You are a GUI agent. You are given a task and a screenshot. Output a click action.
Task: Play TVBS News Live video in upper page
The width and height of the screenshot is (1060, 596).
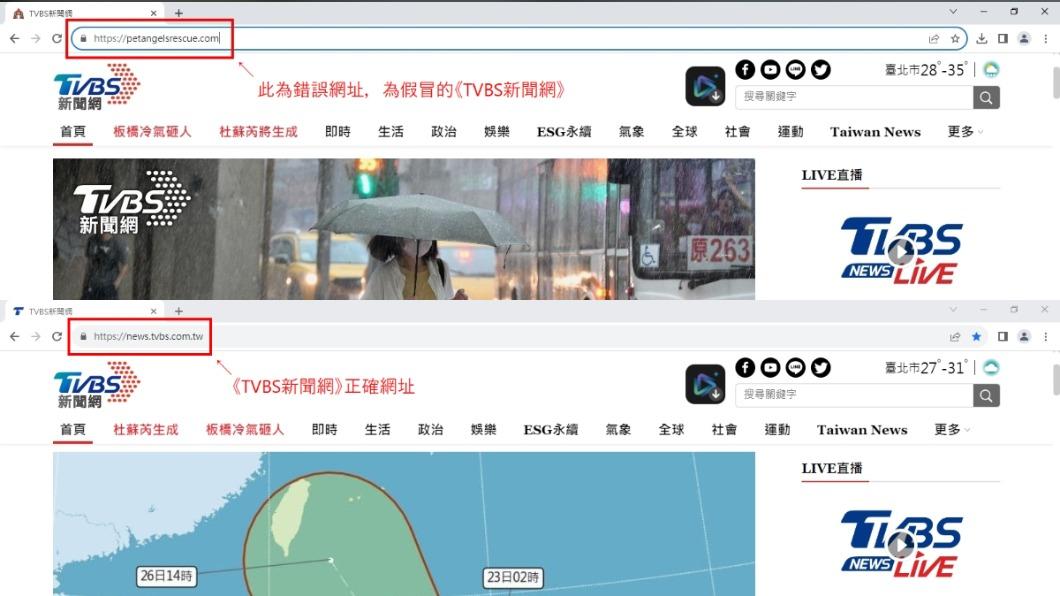[901, 251]
